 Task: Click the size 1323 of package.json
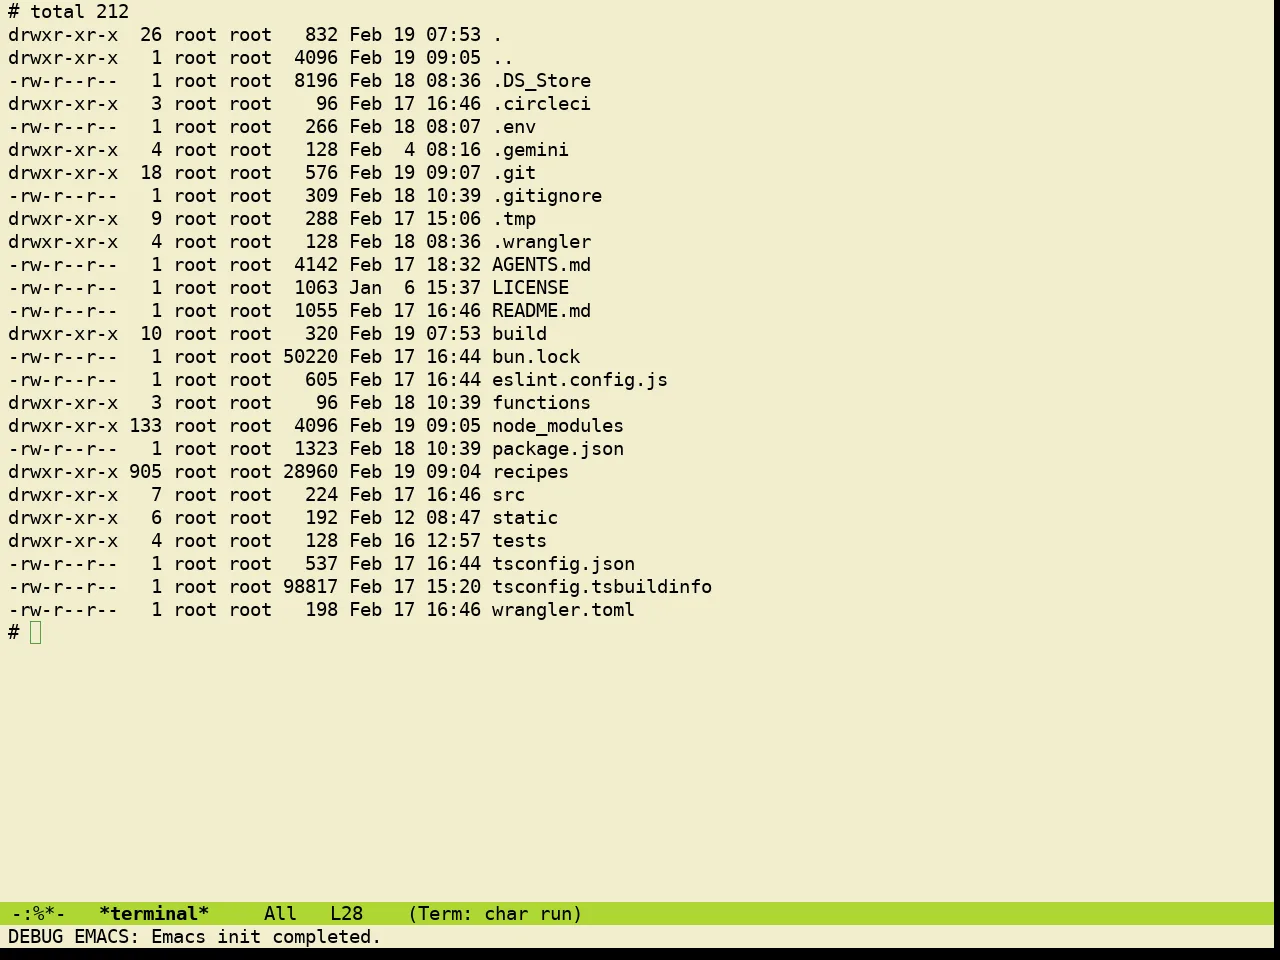316,449
